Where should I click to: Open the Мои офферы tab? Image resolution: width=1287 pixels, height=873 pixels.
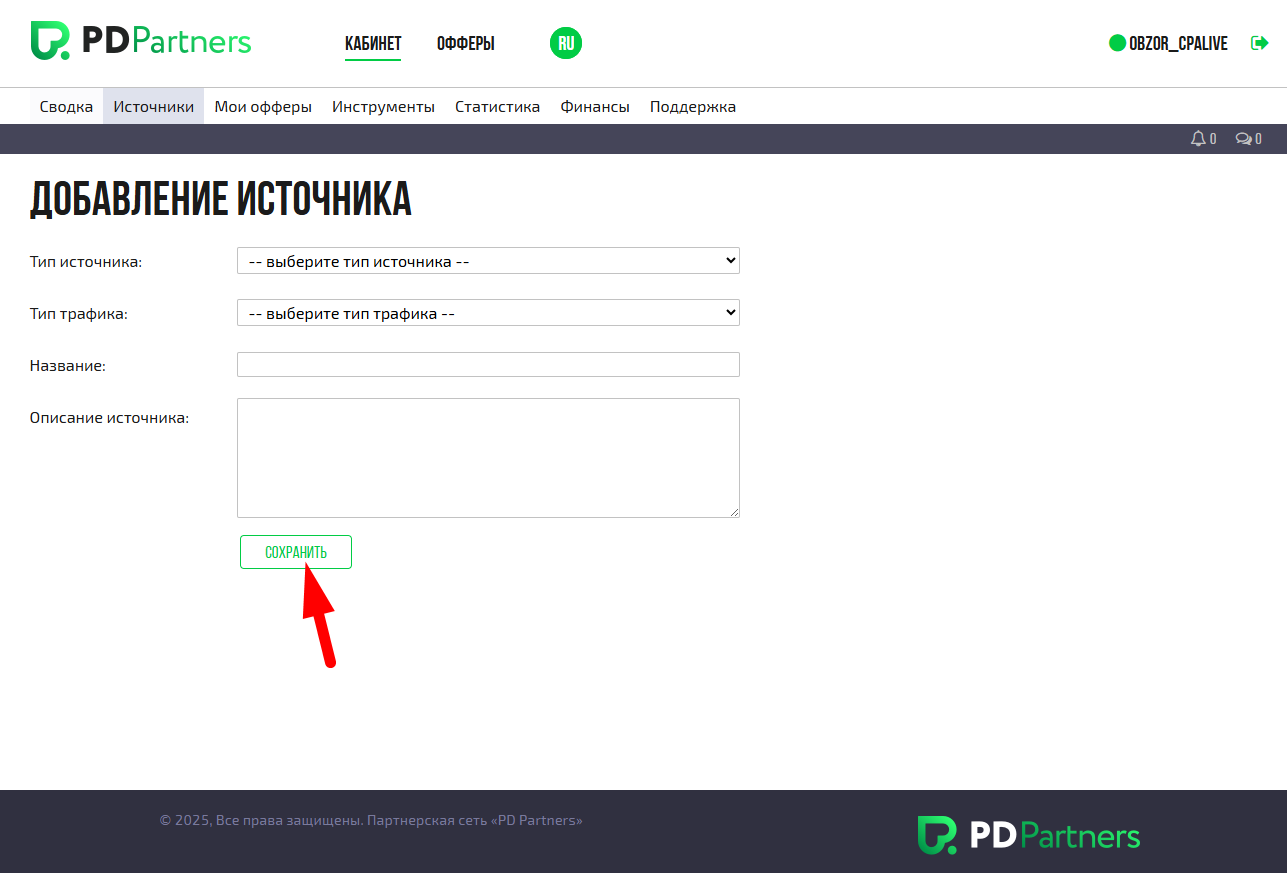pyautogui.click(x=263, y=106)
